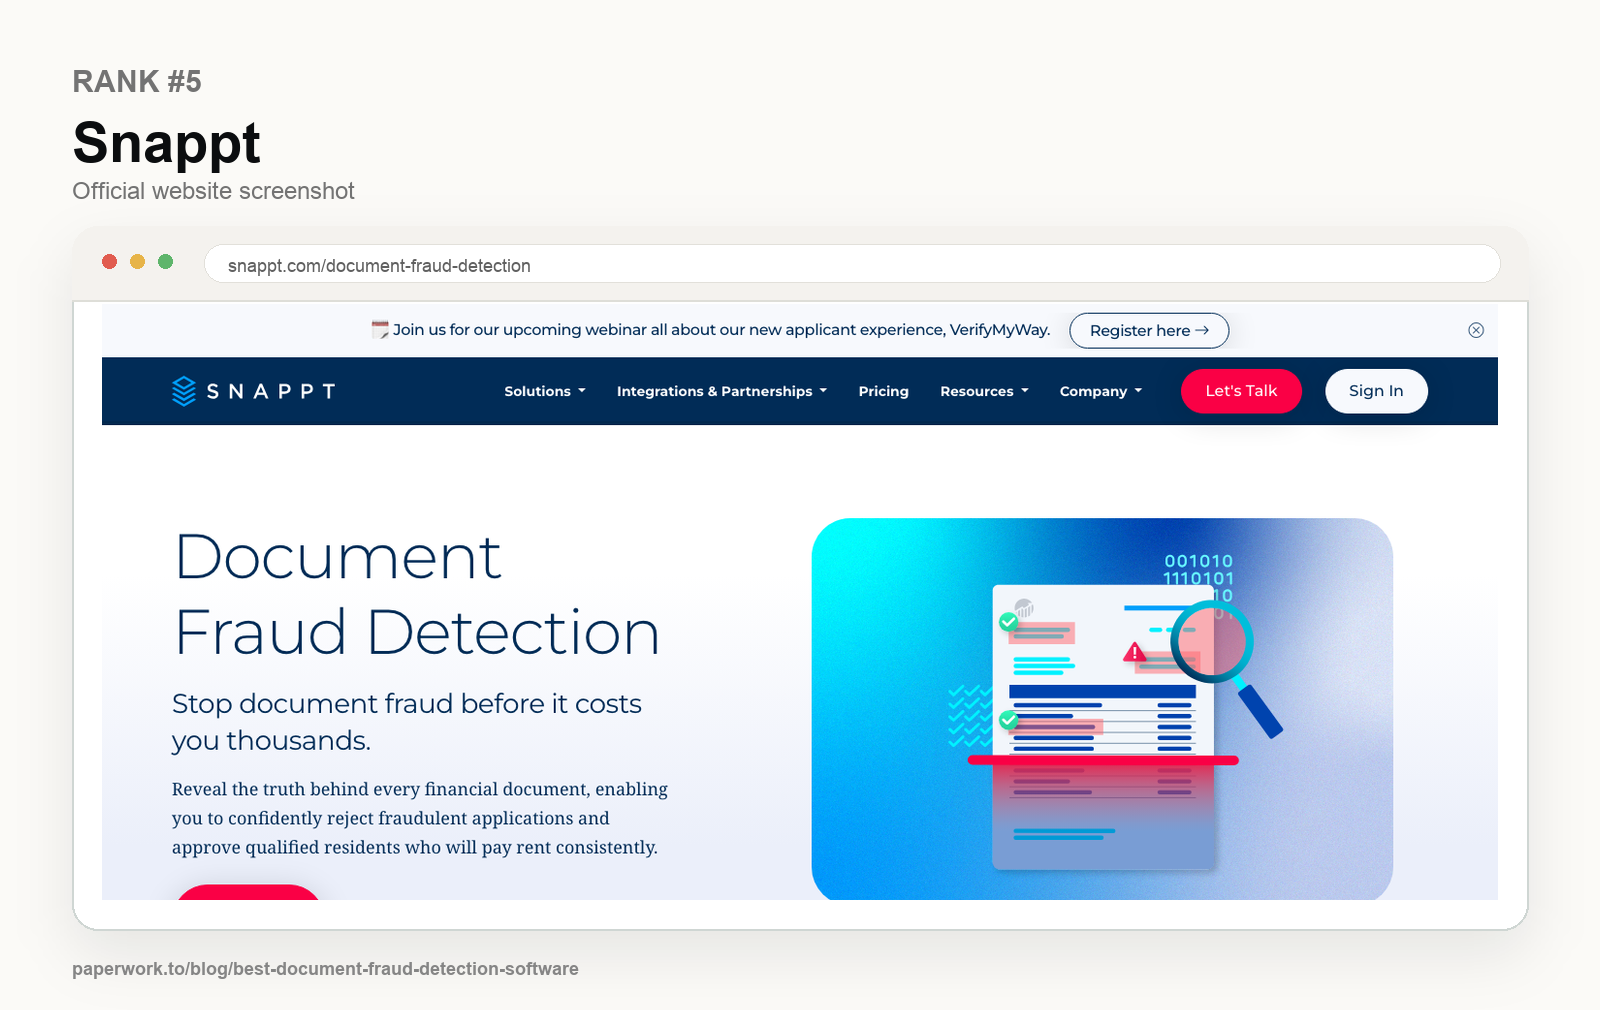This screenshot has width=1600, height=1010.
Task: Click the Let's Talk button
Action: point(1241,391)
